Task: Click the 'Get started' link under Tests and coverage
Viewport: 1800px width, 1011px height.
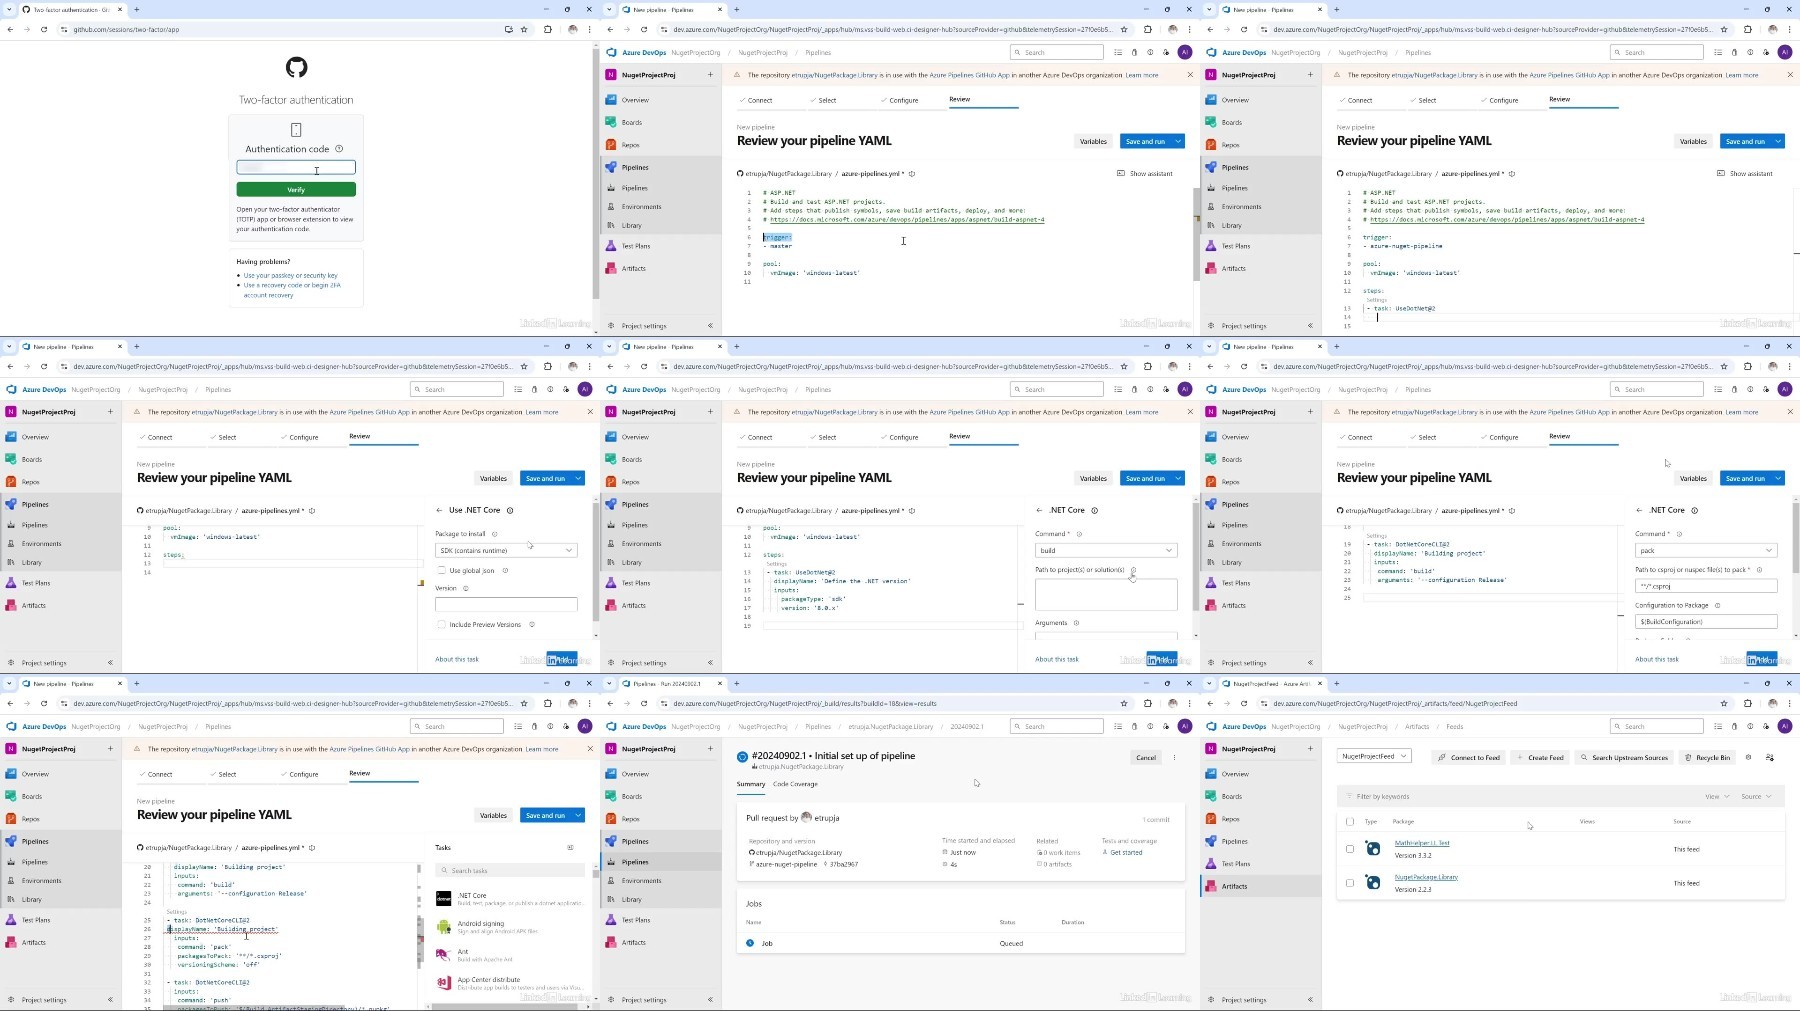Action: (x=1126, y=853)
